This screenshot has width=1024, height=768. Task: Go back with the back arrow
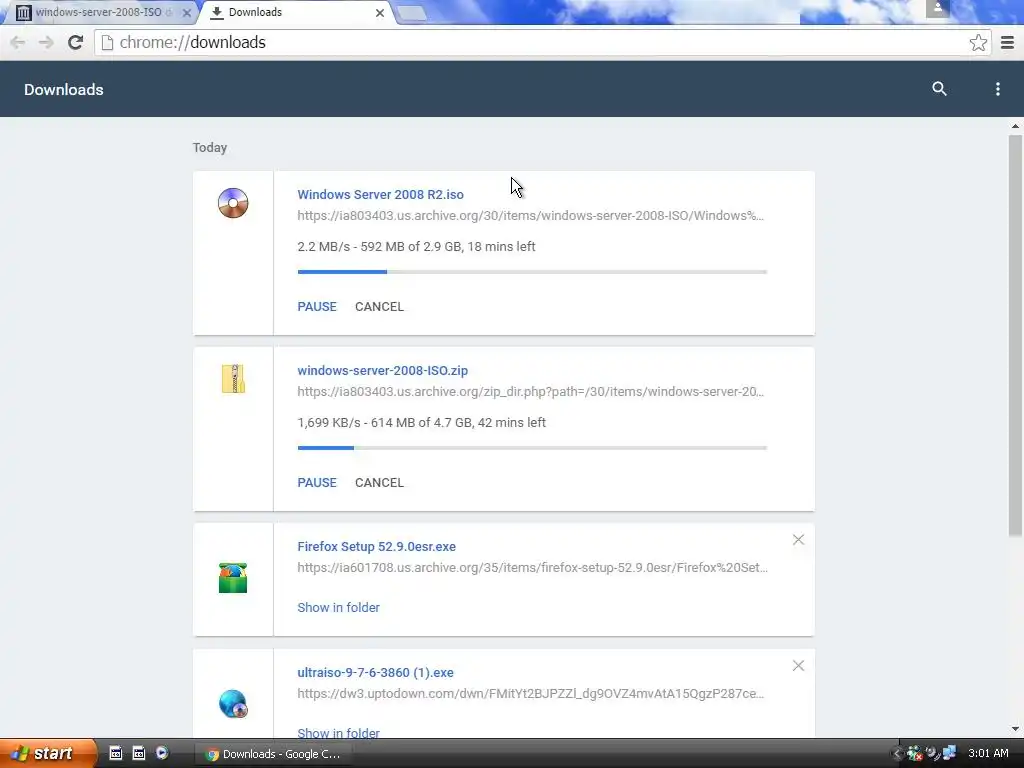point(18,42)
